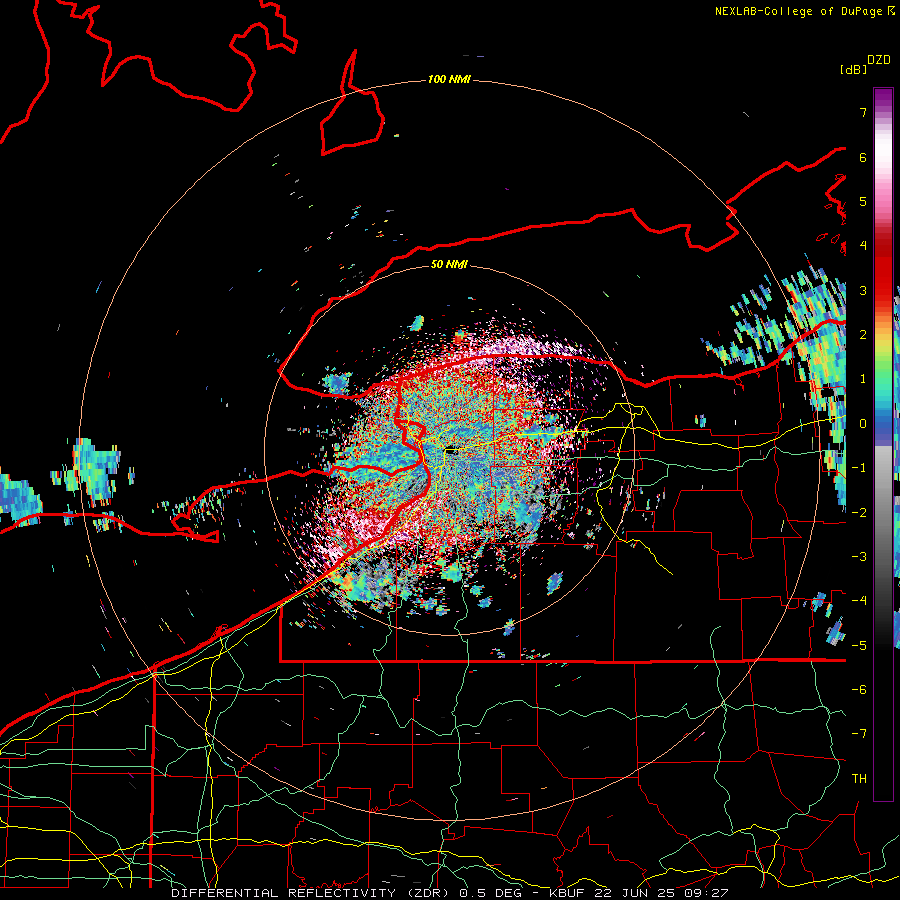900x900 pixels.
Task: Click the 1 value on the color scale
Action: [863, 379]
